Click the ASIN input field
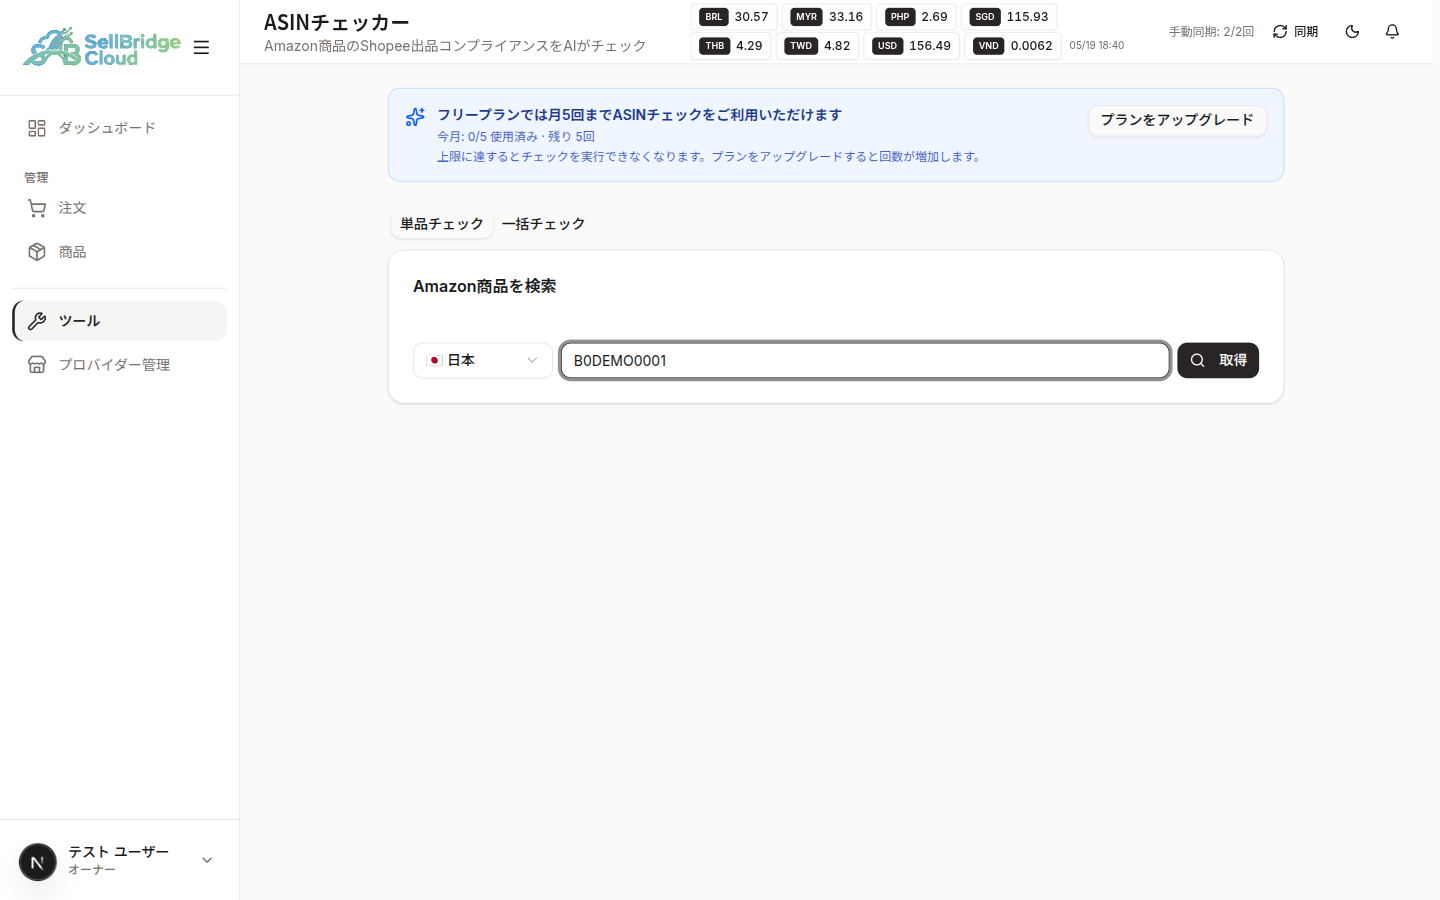The height and width of the screenshot is (900, 1440). [x=865, y=360]
